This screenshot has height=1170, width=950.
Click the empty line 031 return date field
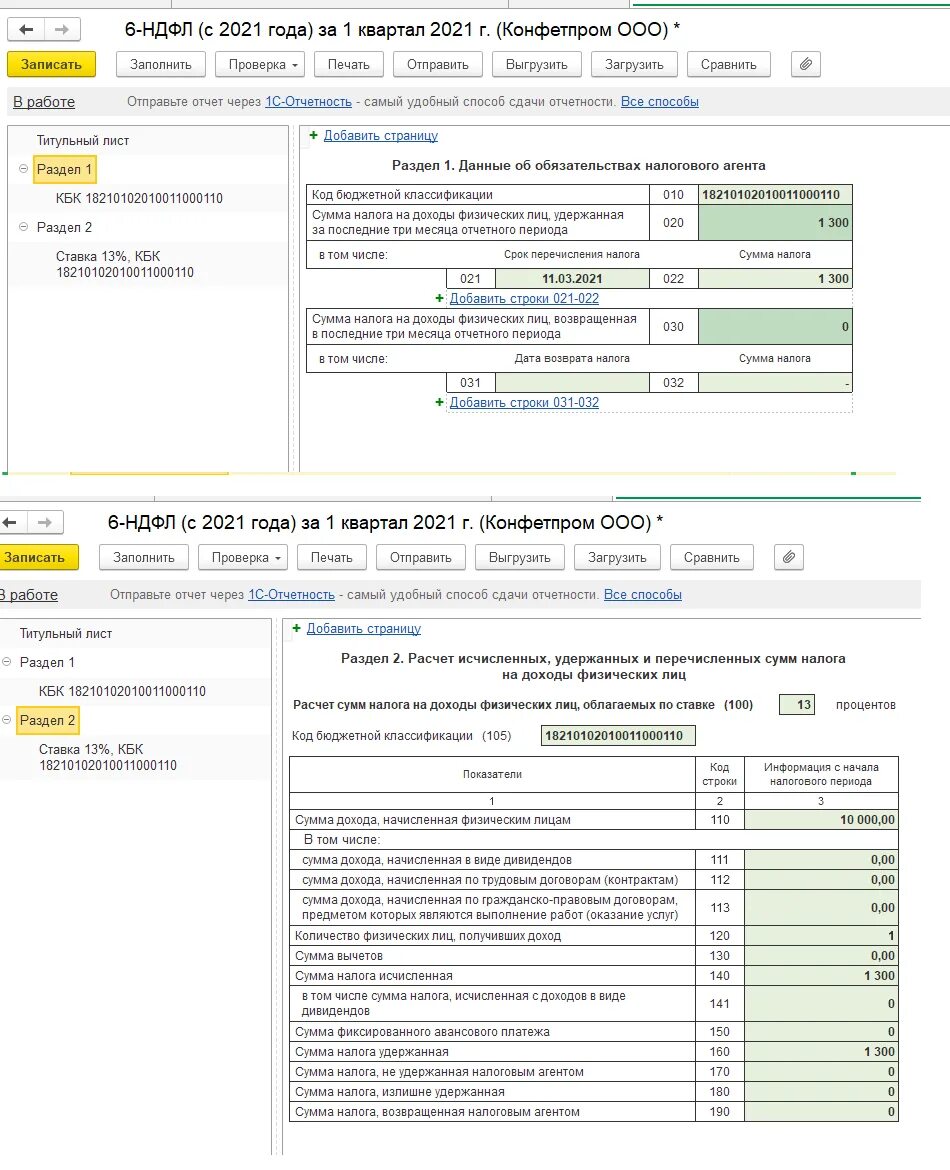[x=572, y=383]
